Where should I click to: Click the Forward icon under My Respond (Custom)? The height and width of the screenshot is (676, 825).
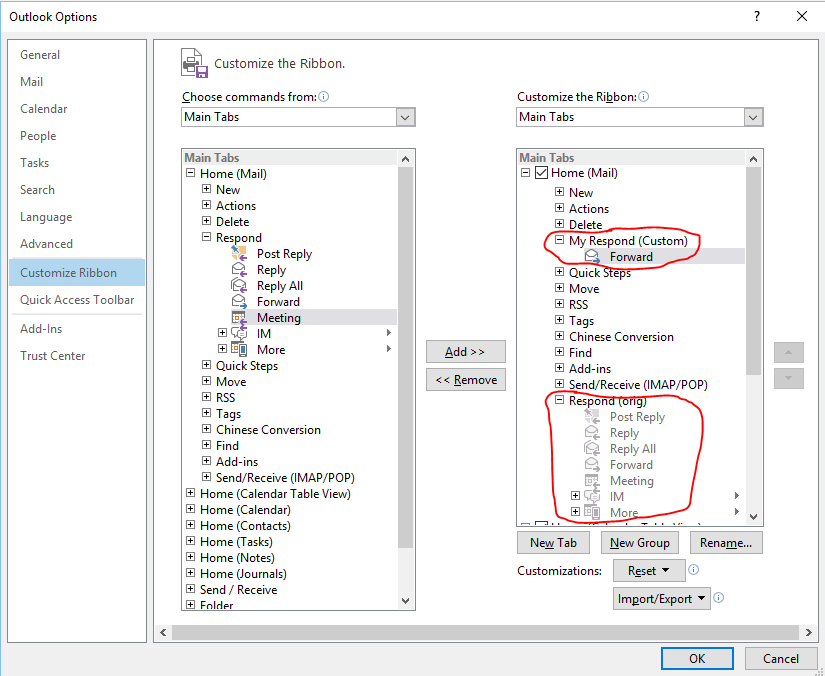(592, 257)
